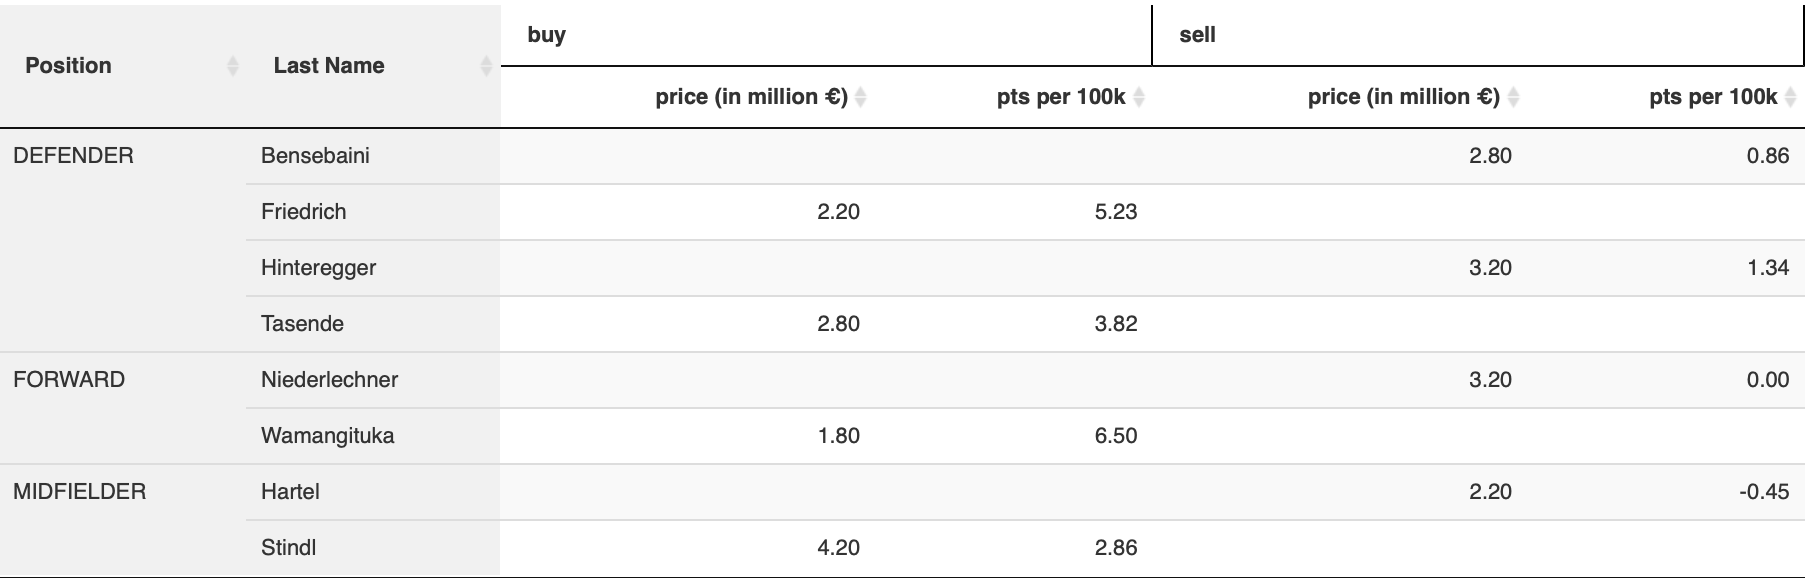Click Wamangituka's buy pts value 6.50
Screen dimensions: 1806x578
coord(1115,436)
